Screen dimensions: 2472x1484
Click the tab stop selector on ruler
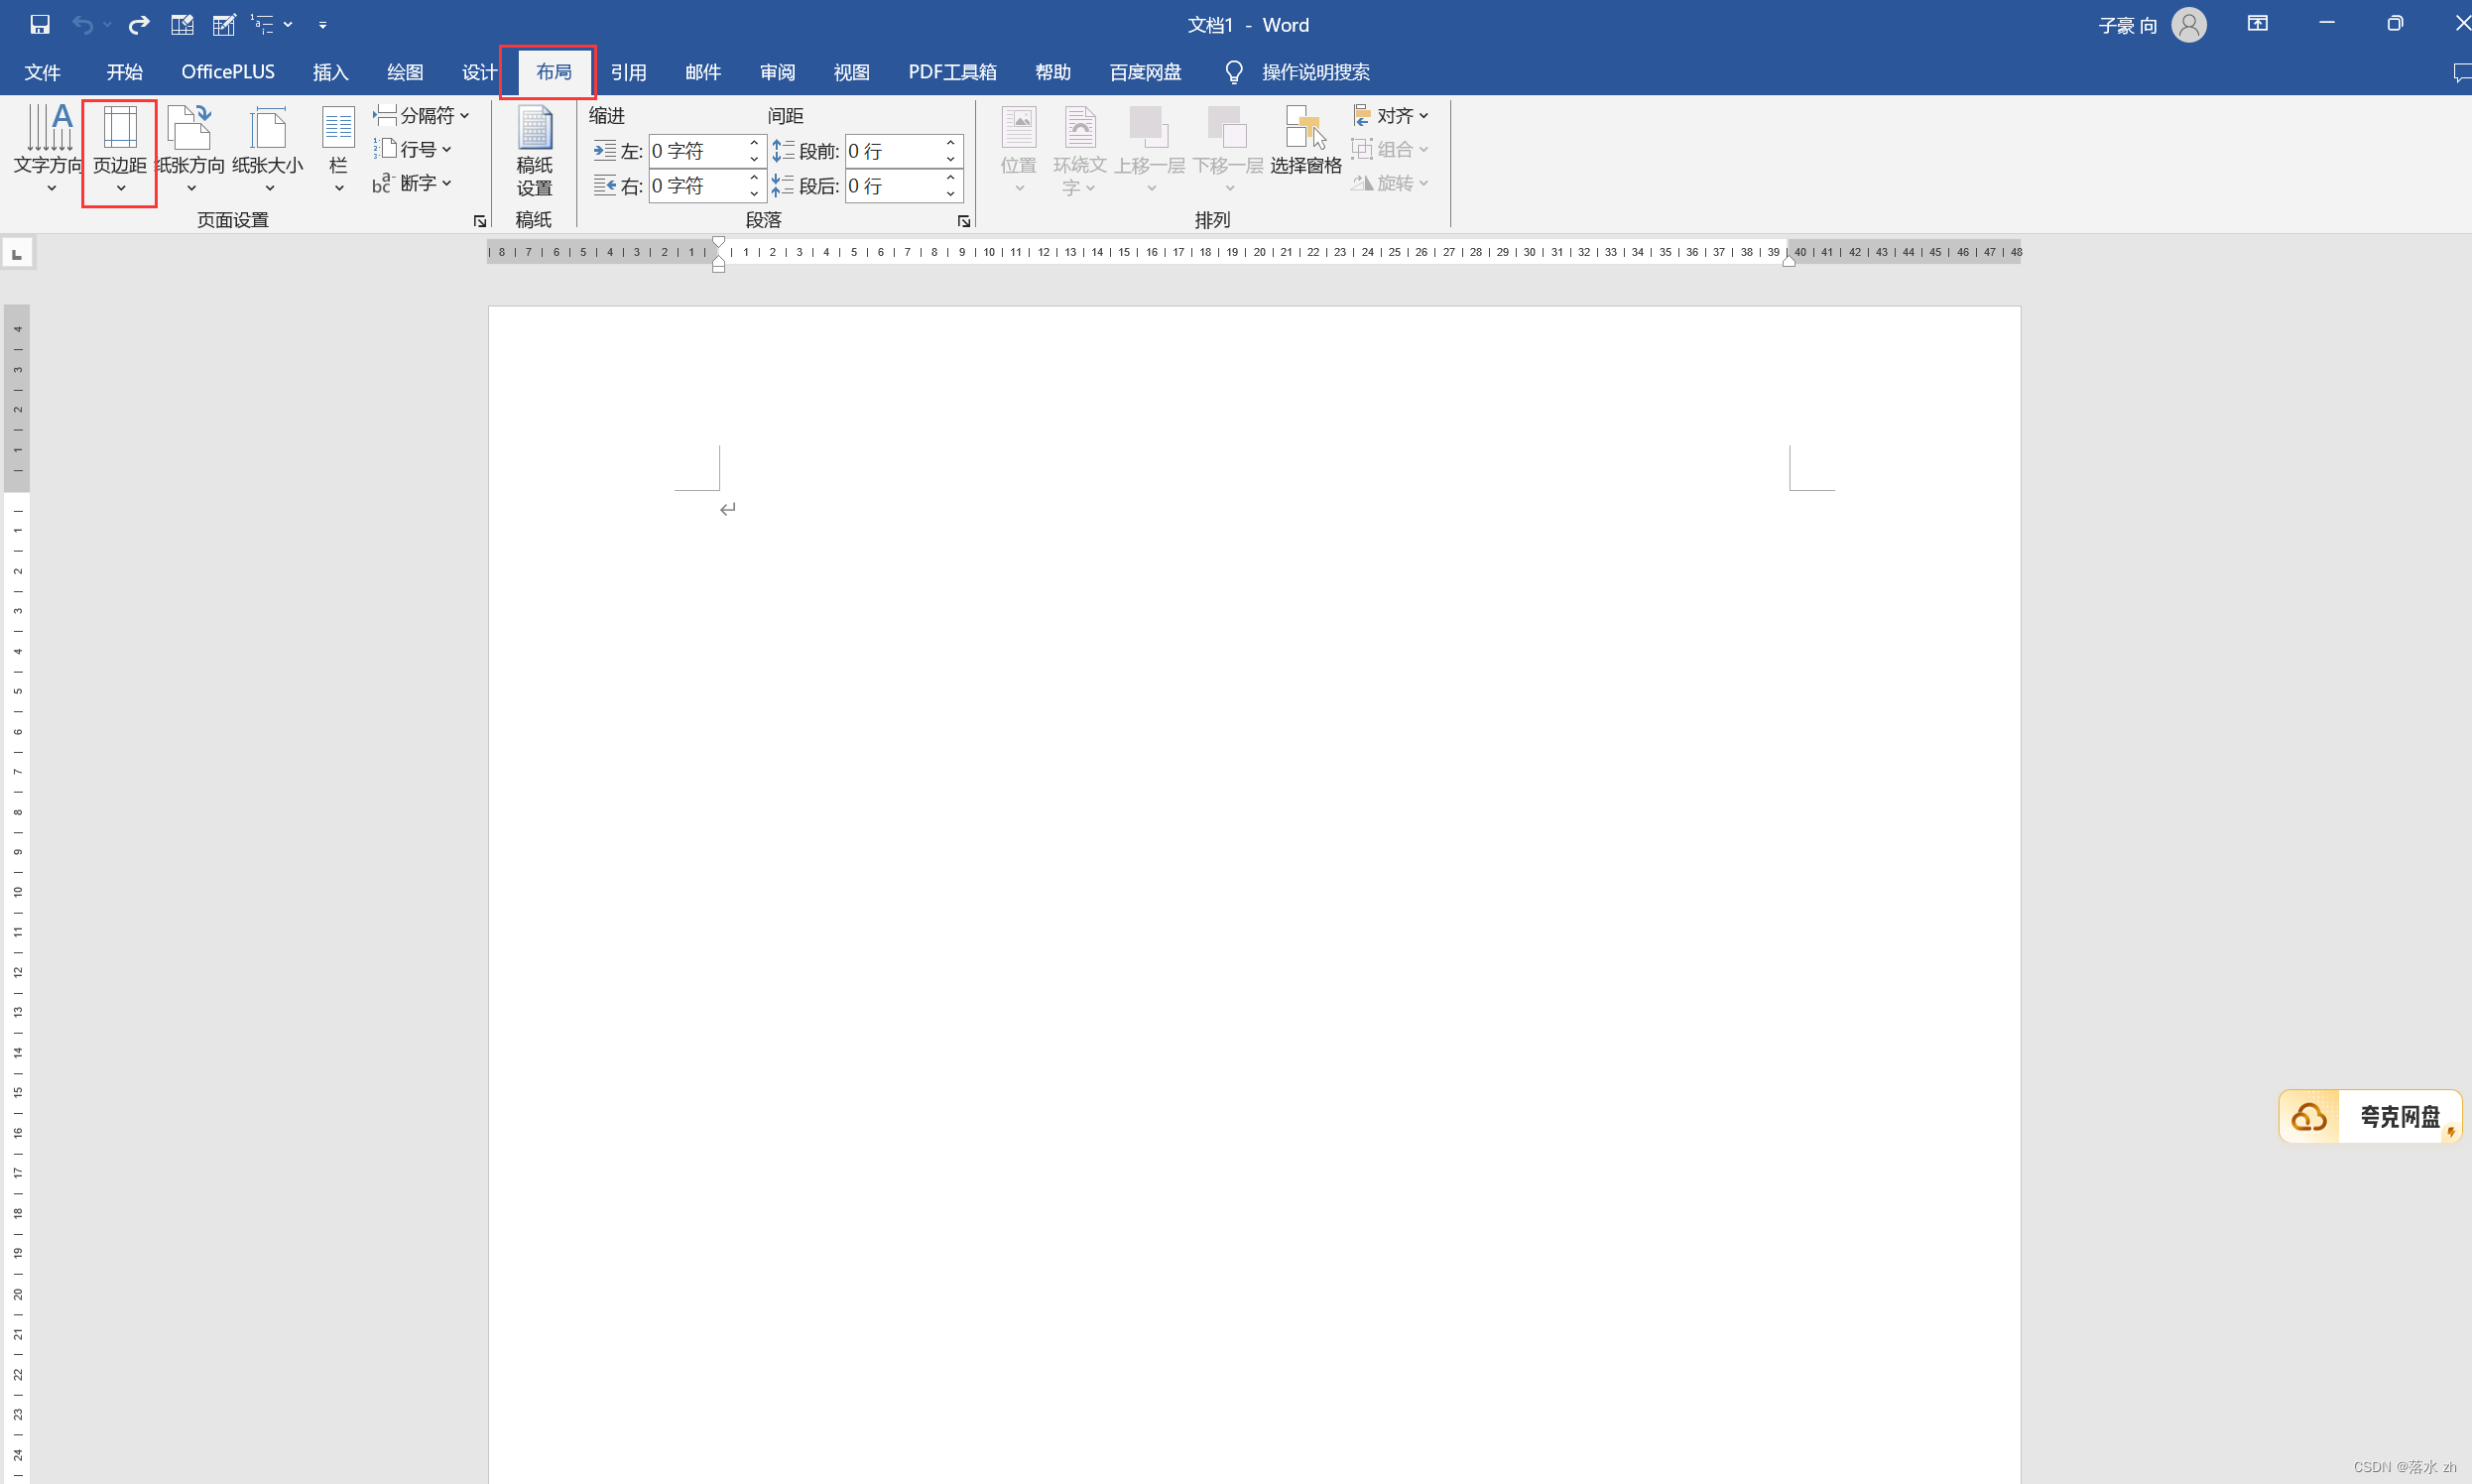pyautogui.click(x=17, y=253)
